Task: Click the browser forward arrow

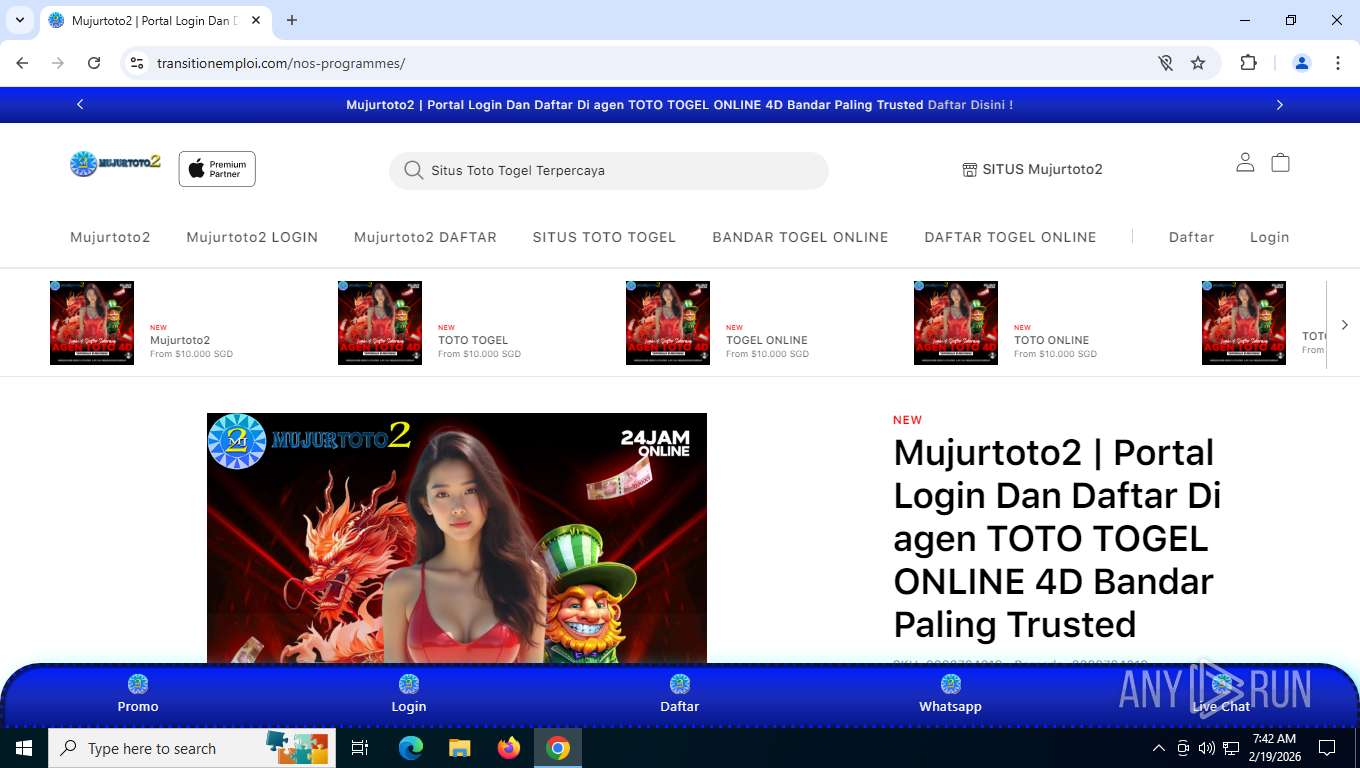Action: click(x=58, y=63)
